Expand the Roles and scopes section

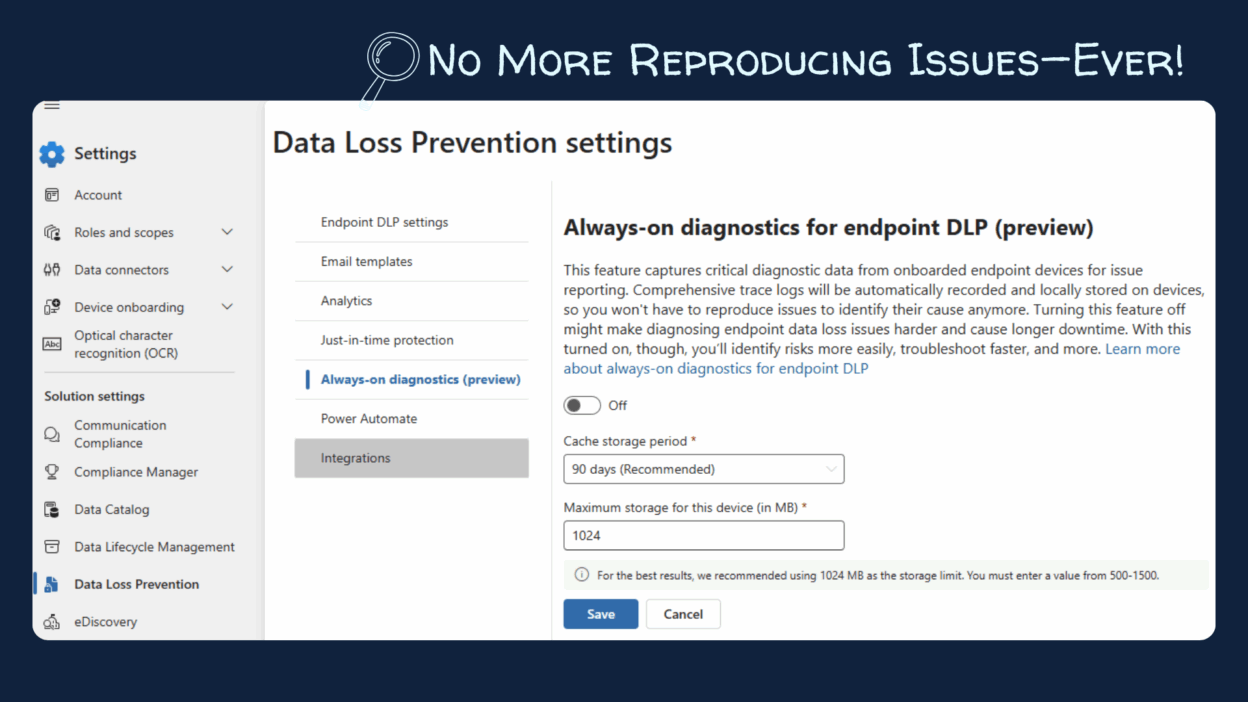pos(227,232)
